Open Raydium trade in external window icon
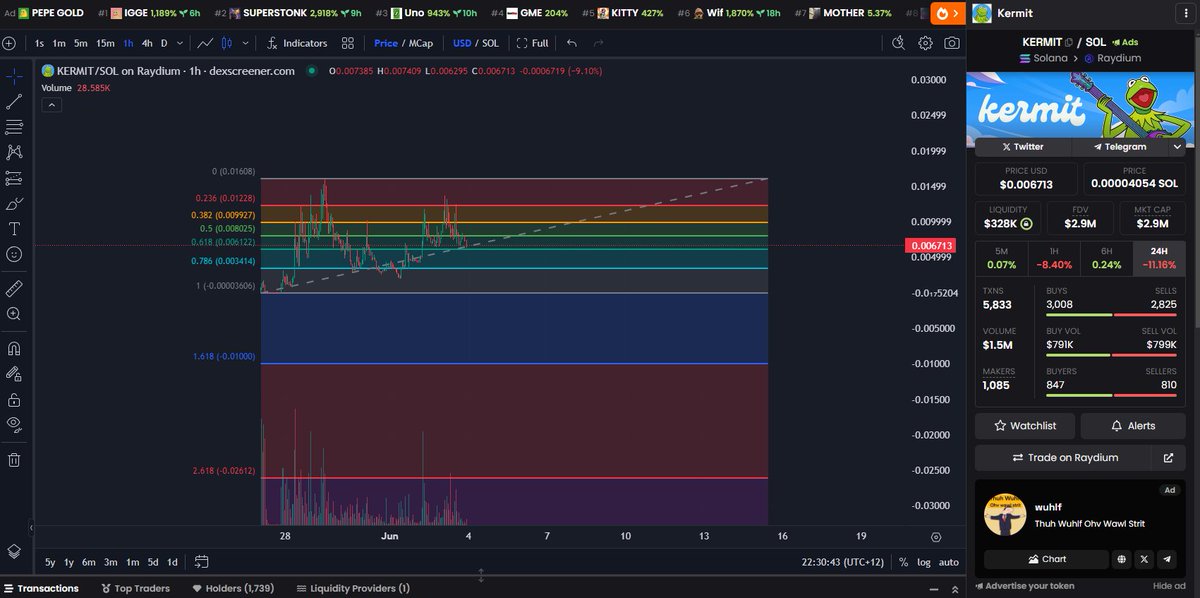Image resolution: width=1200 pixels, height=598 pixels. (1168, 458)
